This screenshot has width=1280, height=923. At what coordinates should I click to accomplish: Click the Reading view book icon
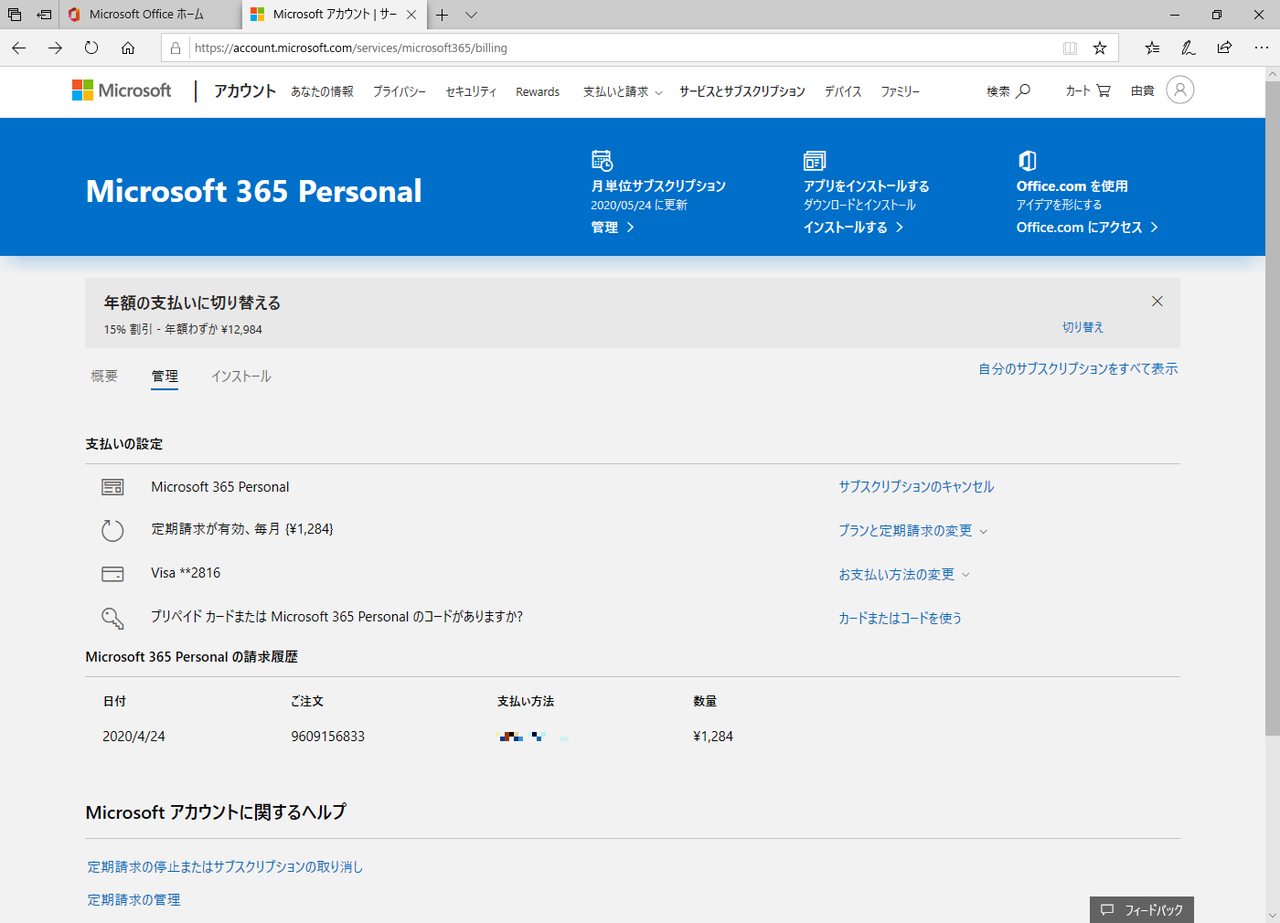pyautogui.click(x=1070, y=47)
